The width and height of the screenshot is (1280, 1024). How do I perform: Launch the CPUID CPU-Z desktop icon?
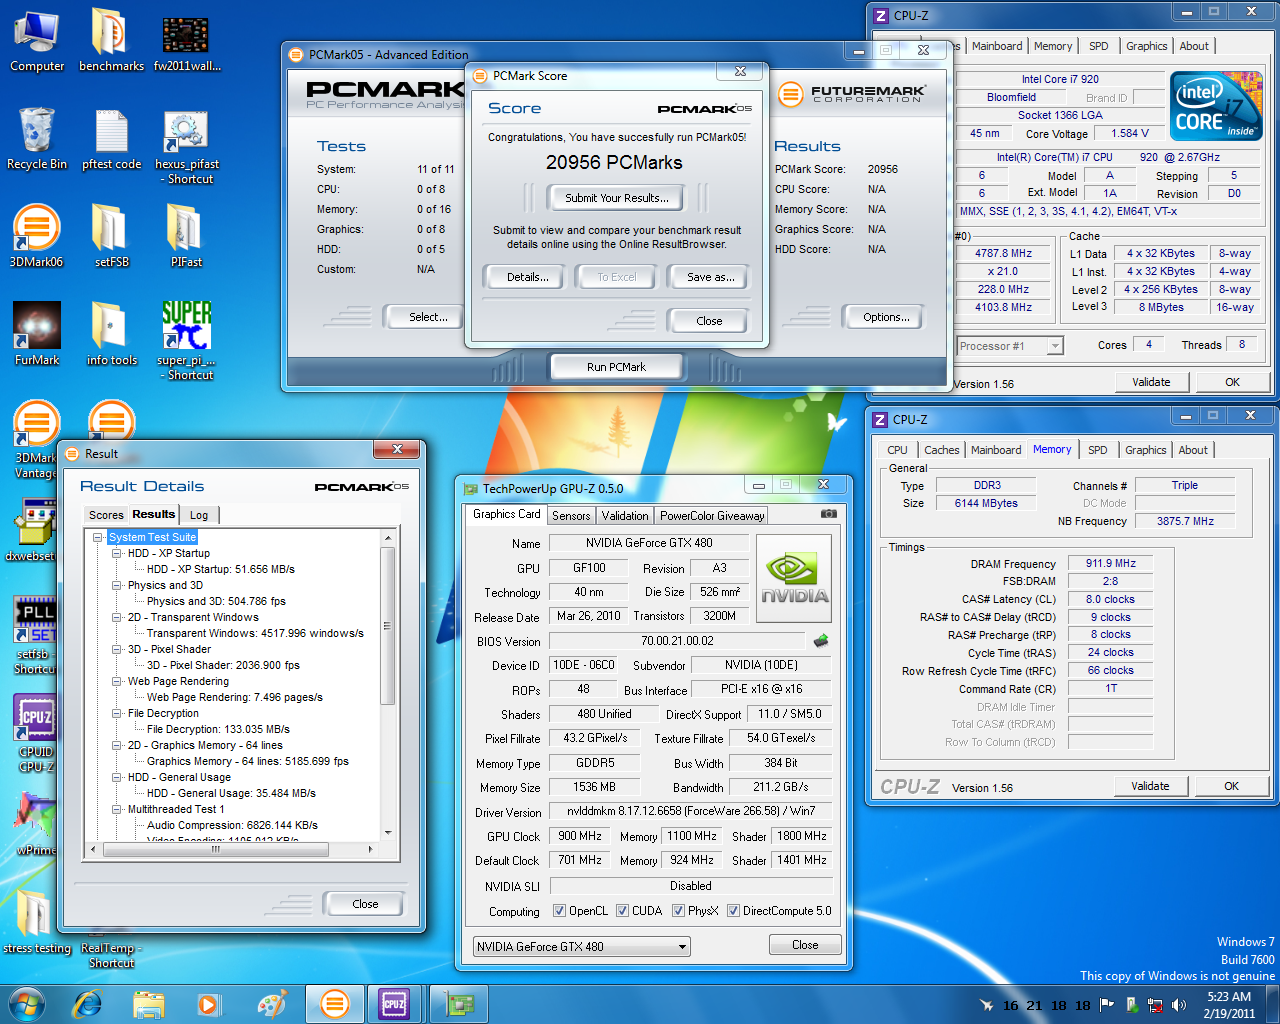coord(35,734)
